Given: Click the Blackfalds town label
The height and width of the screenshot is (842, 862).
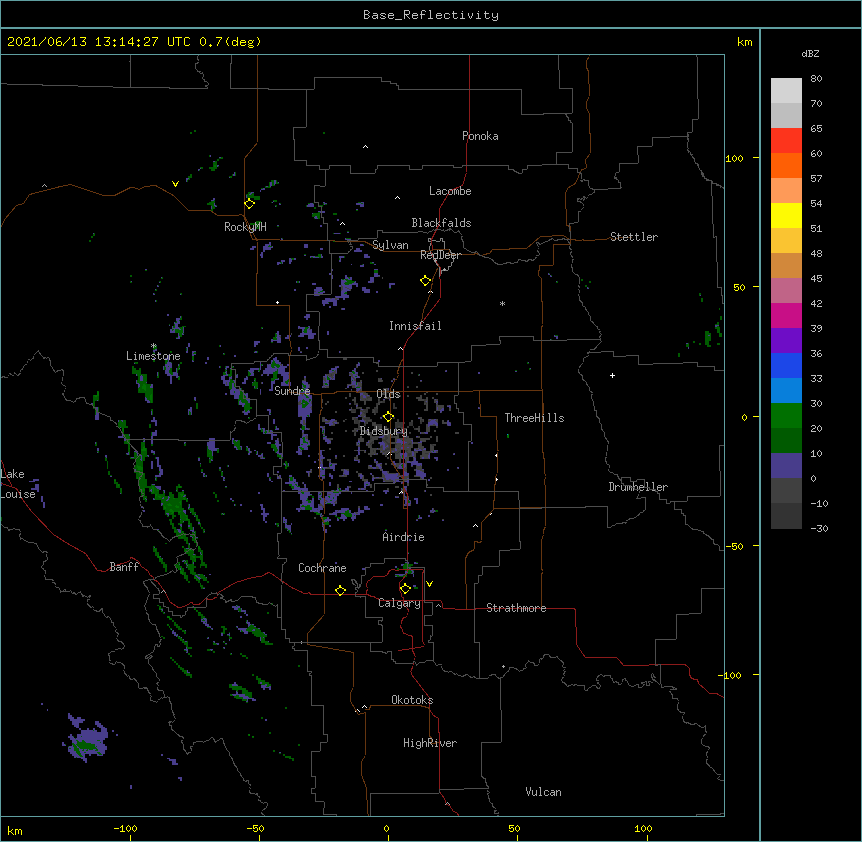Looking at the screenshot, I should [x=441, y=223].
